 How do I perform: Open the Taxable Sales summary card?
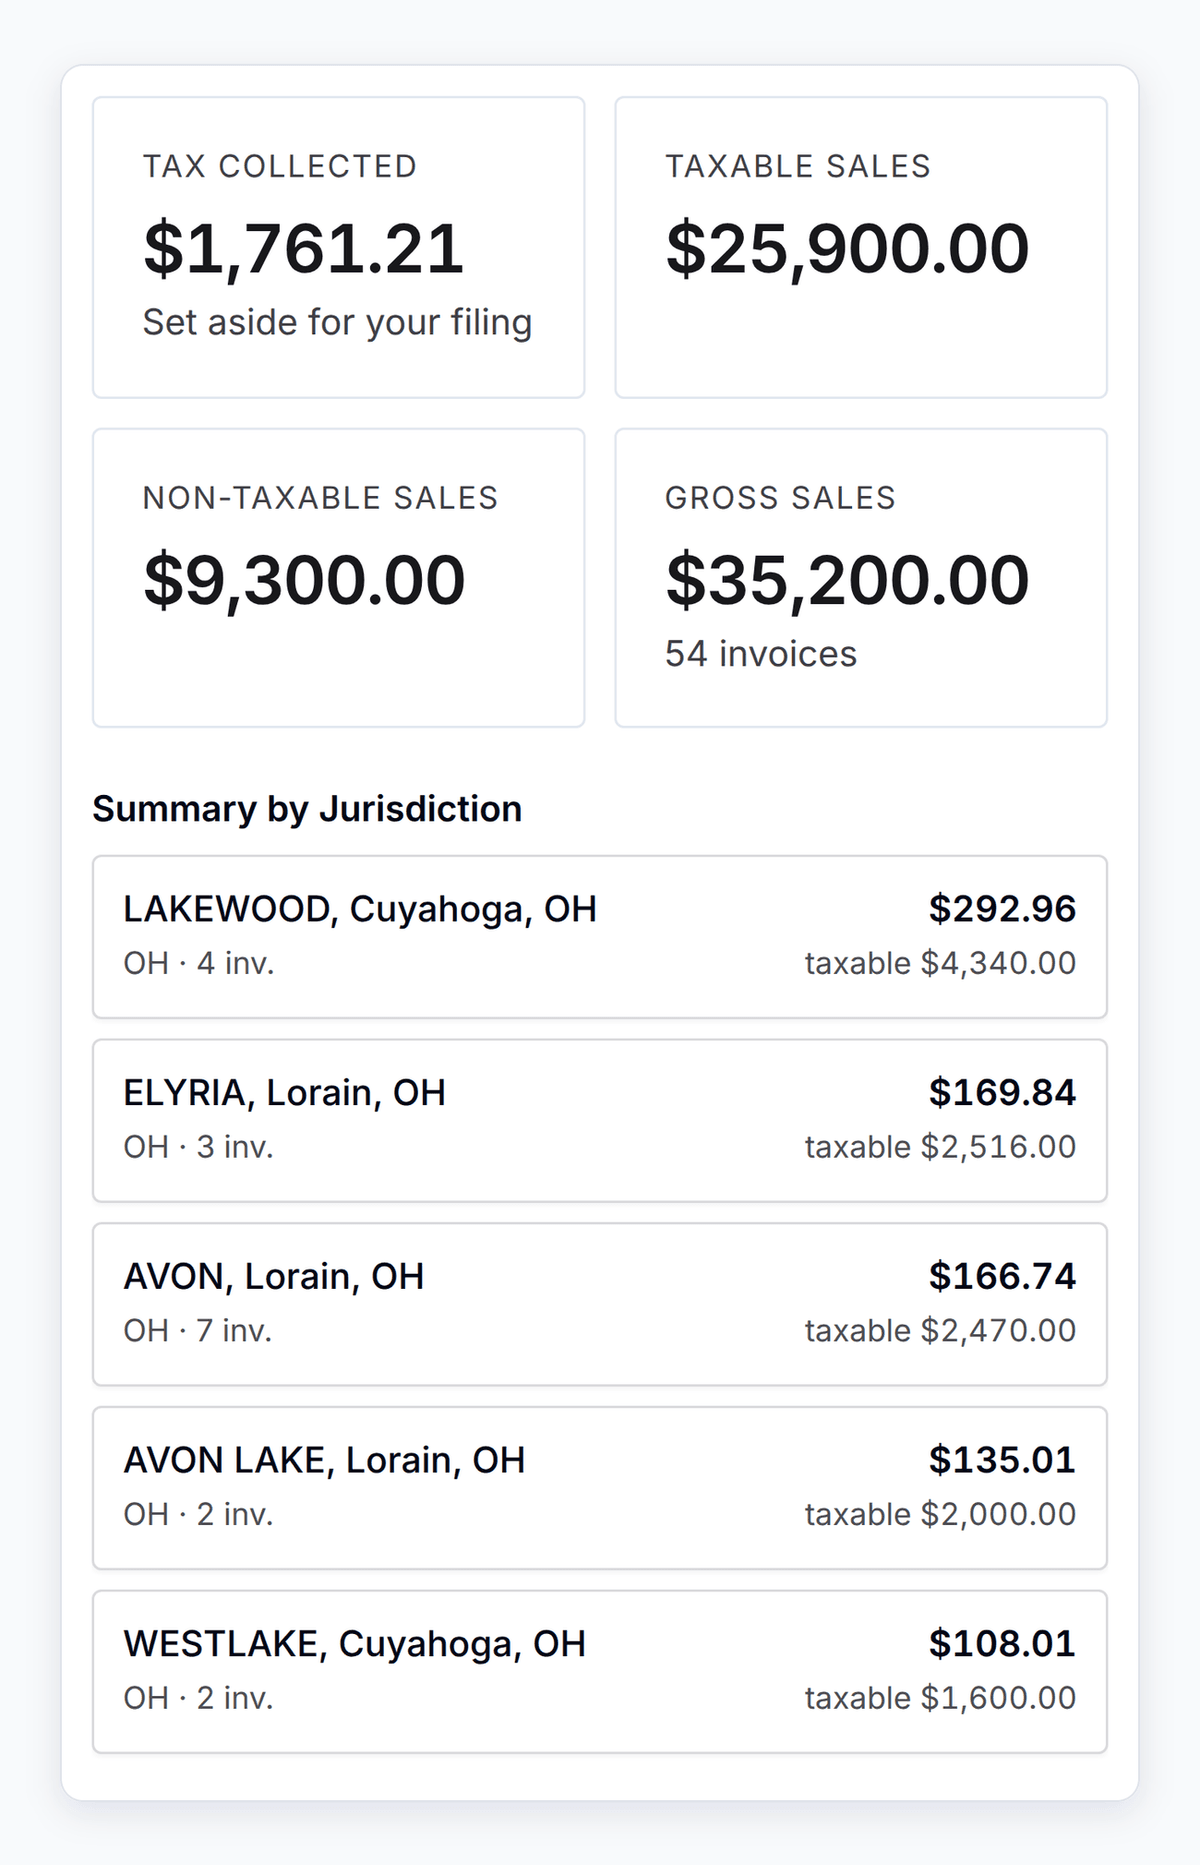pyautogui.click(x=861, y=247)
